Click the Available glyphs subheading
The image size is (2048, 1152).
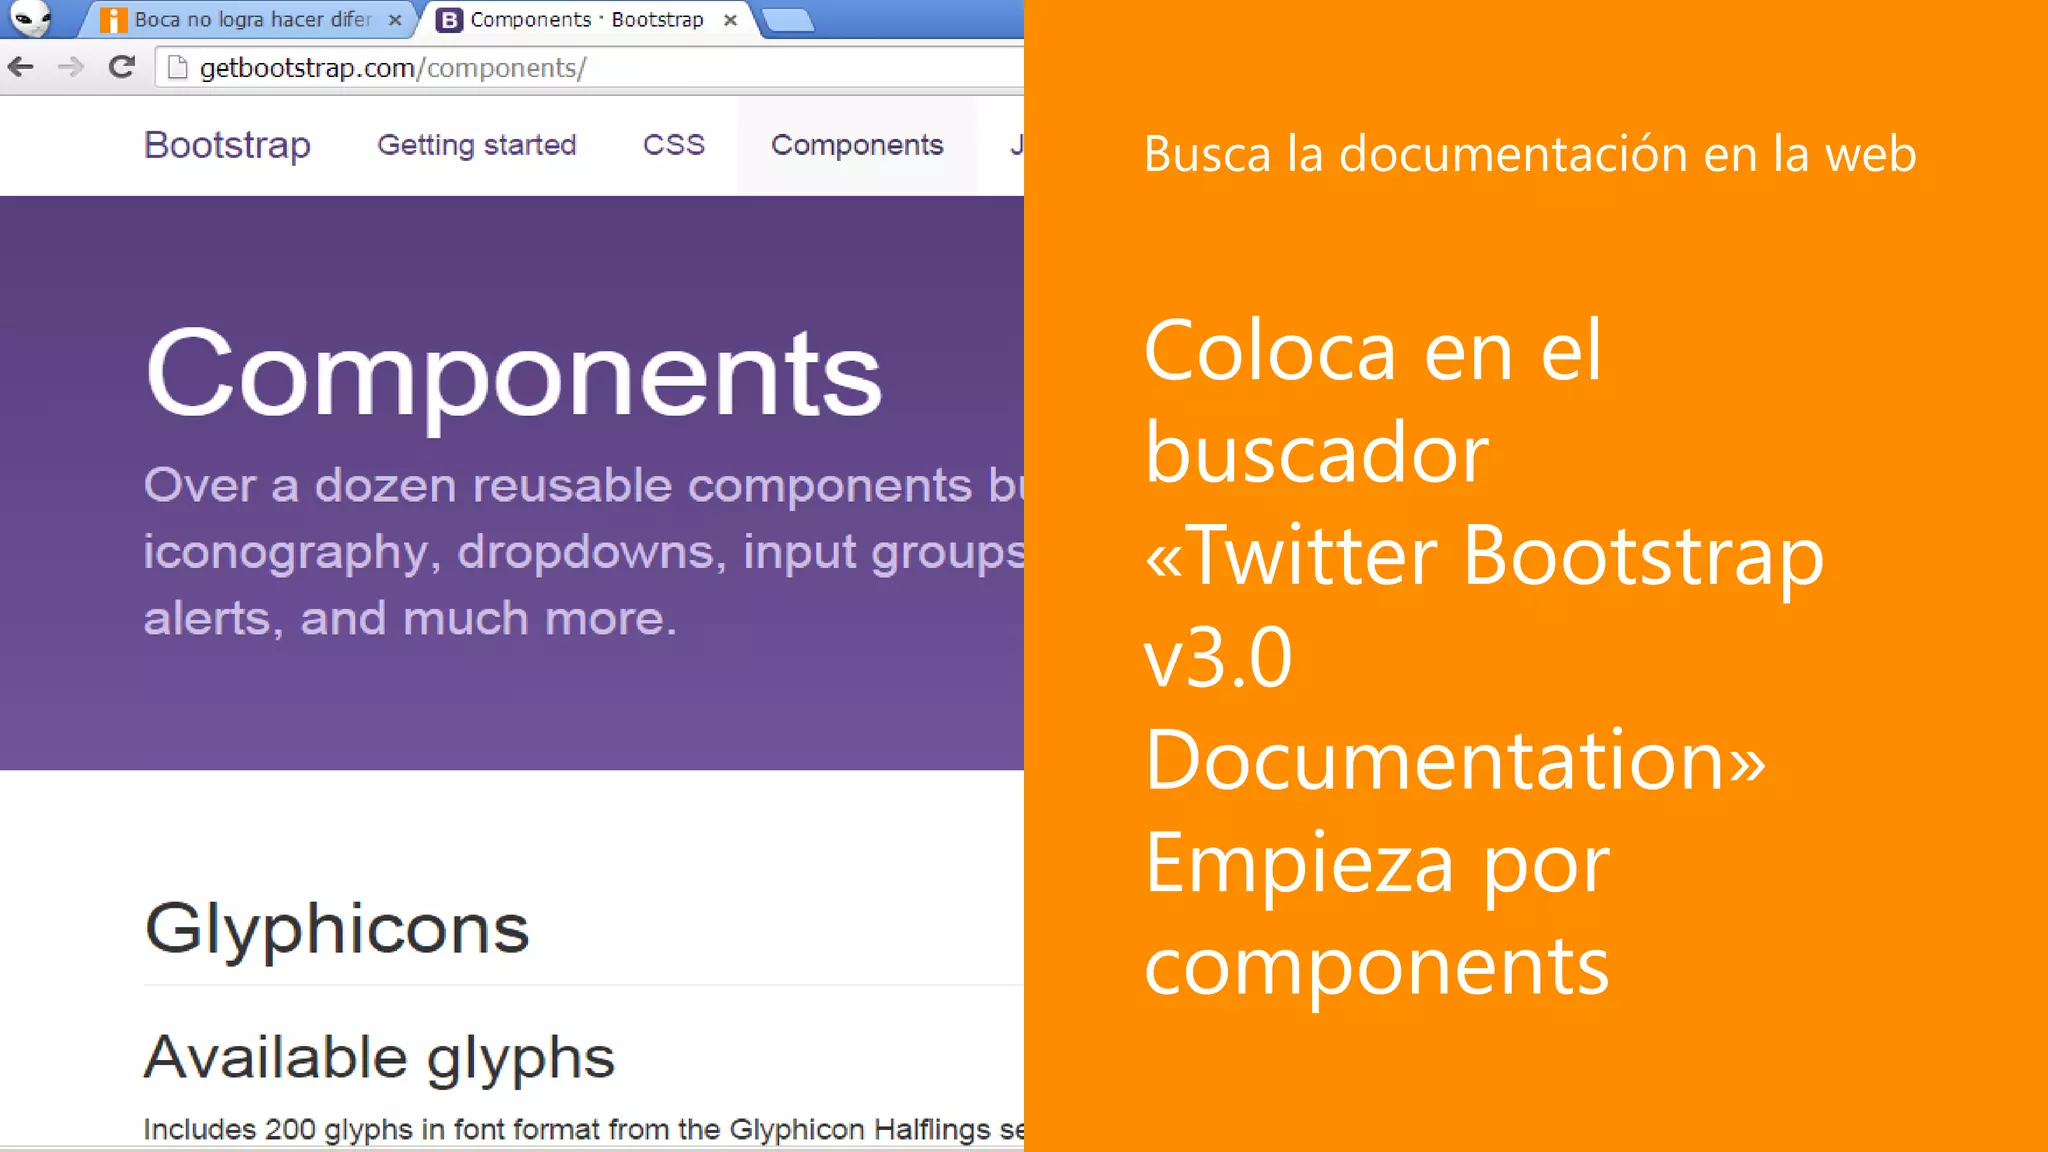tap(379, 1057)
